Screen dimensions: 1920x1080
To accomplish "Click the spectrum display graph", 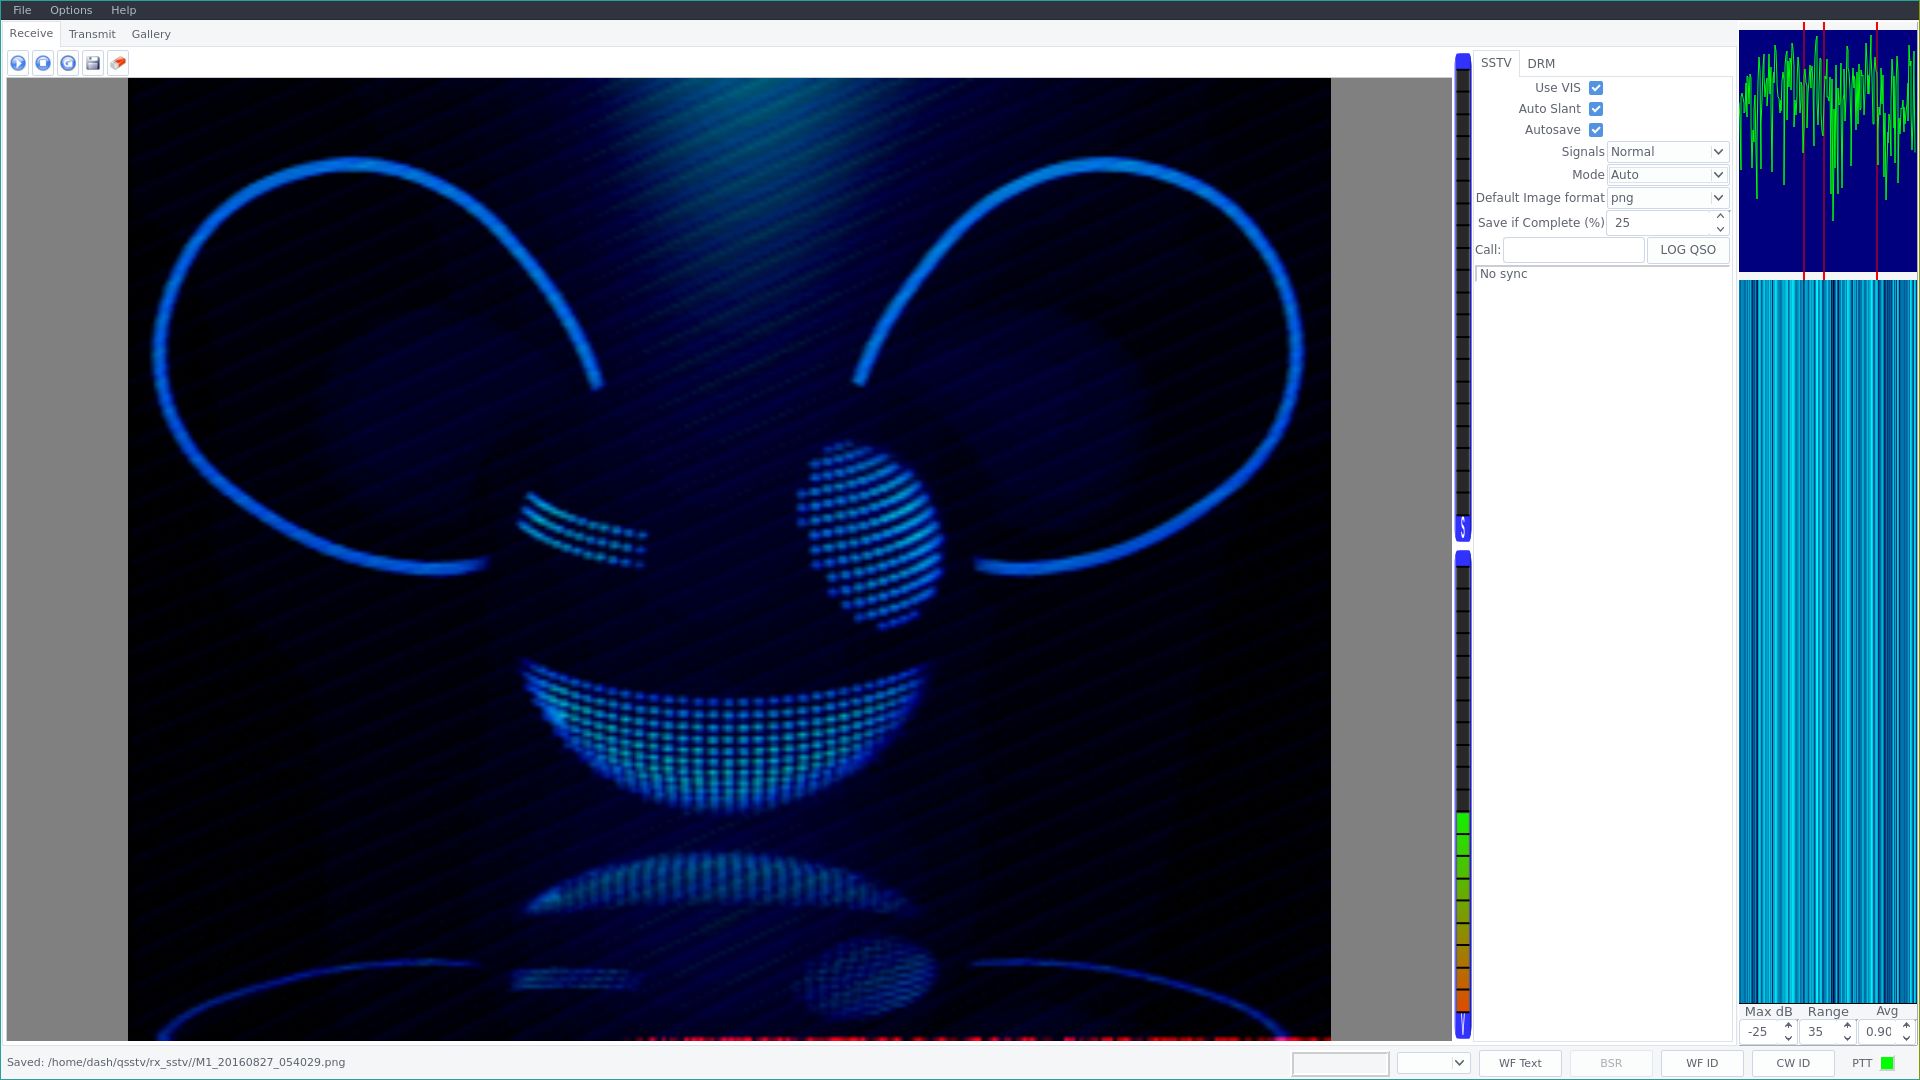I will pos(1828,151).
